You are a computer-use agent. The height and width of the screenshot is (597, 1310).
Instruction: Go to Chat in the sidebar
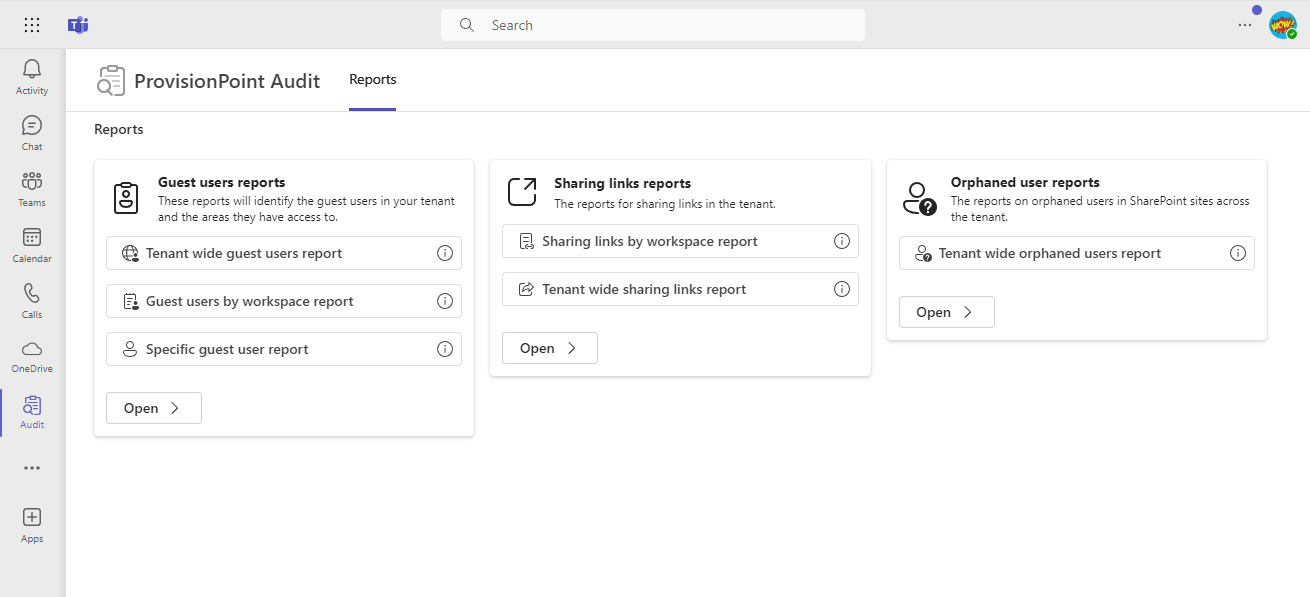[32, 133]
